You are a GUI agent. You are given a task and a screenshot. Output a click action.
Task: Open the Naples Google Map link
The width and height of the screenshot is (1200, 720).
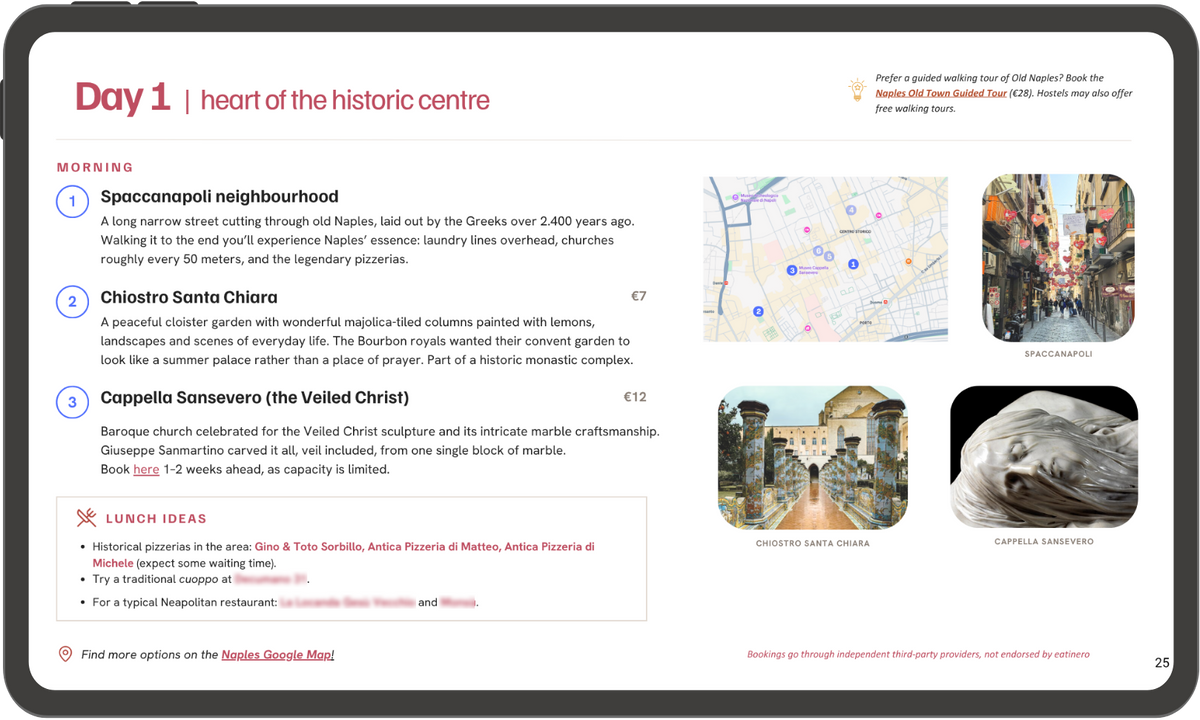(x=278, y=655)
